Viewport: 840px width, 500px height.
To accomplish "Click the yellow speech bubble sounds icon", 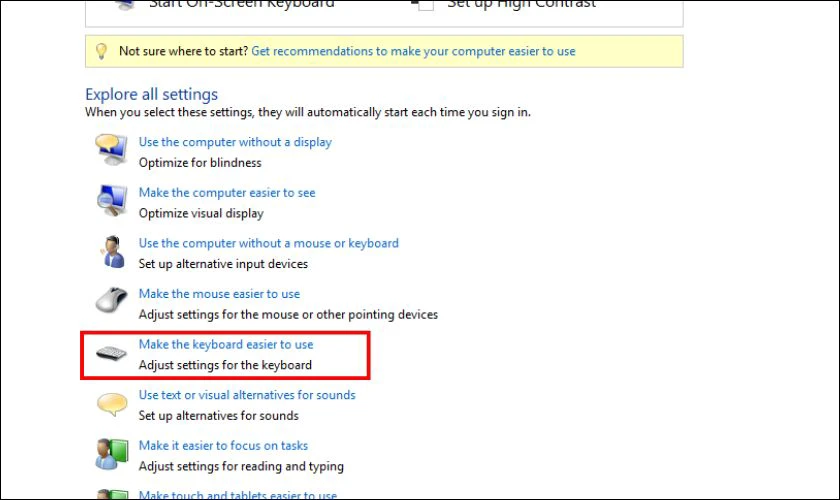I will click(112, 404).
